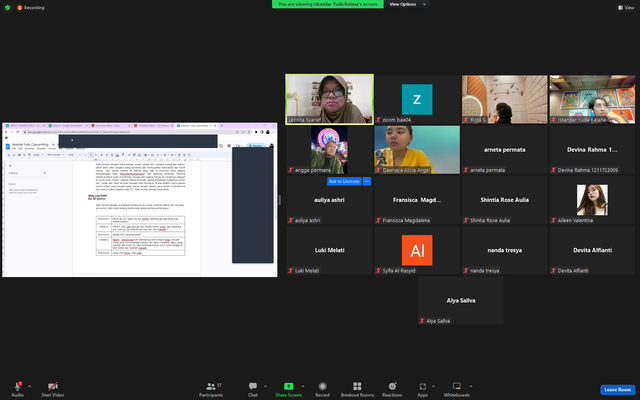Select Leonita Syarief's video tile
The width and height of the screenshot is (640, 400).
(x=329, y=99)
